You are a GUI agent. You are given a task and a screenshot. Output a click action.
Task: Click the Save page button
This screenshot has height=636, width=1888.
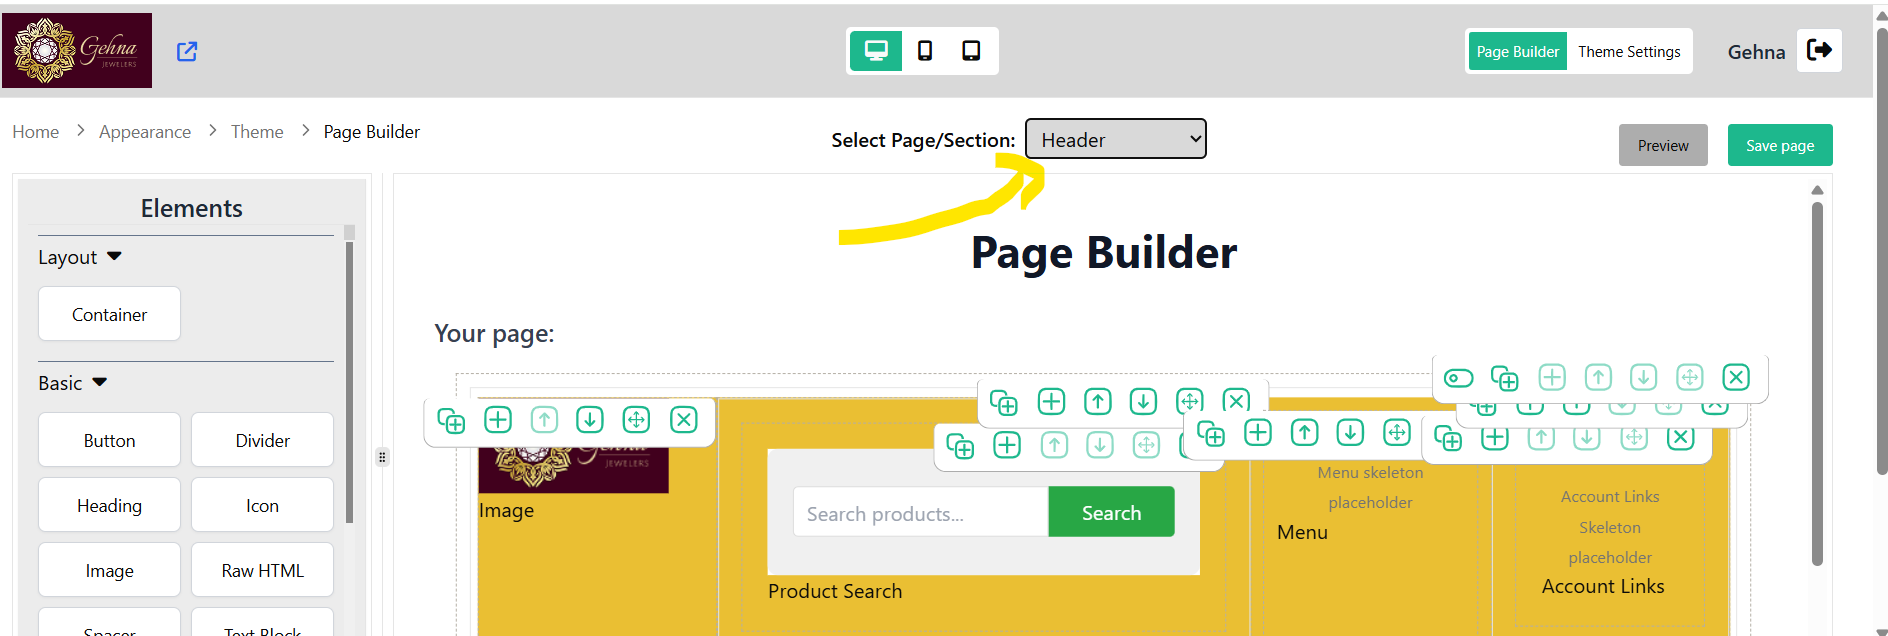coord(1780,145)
